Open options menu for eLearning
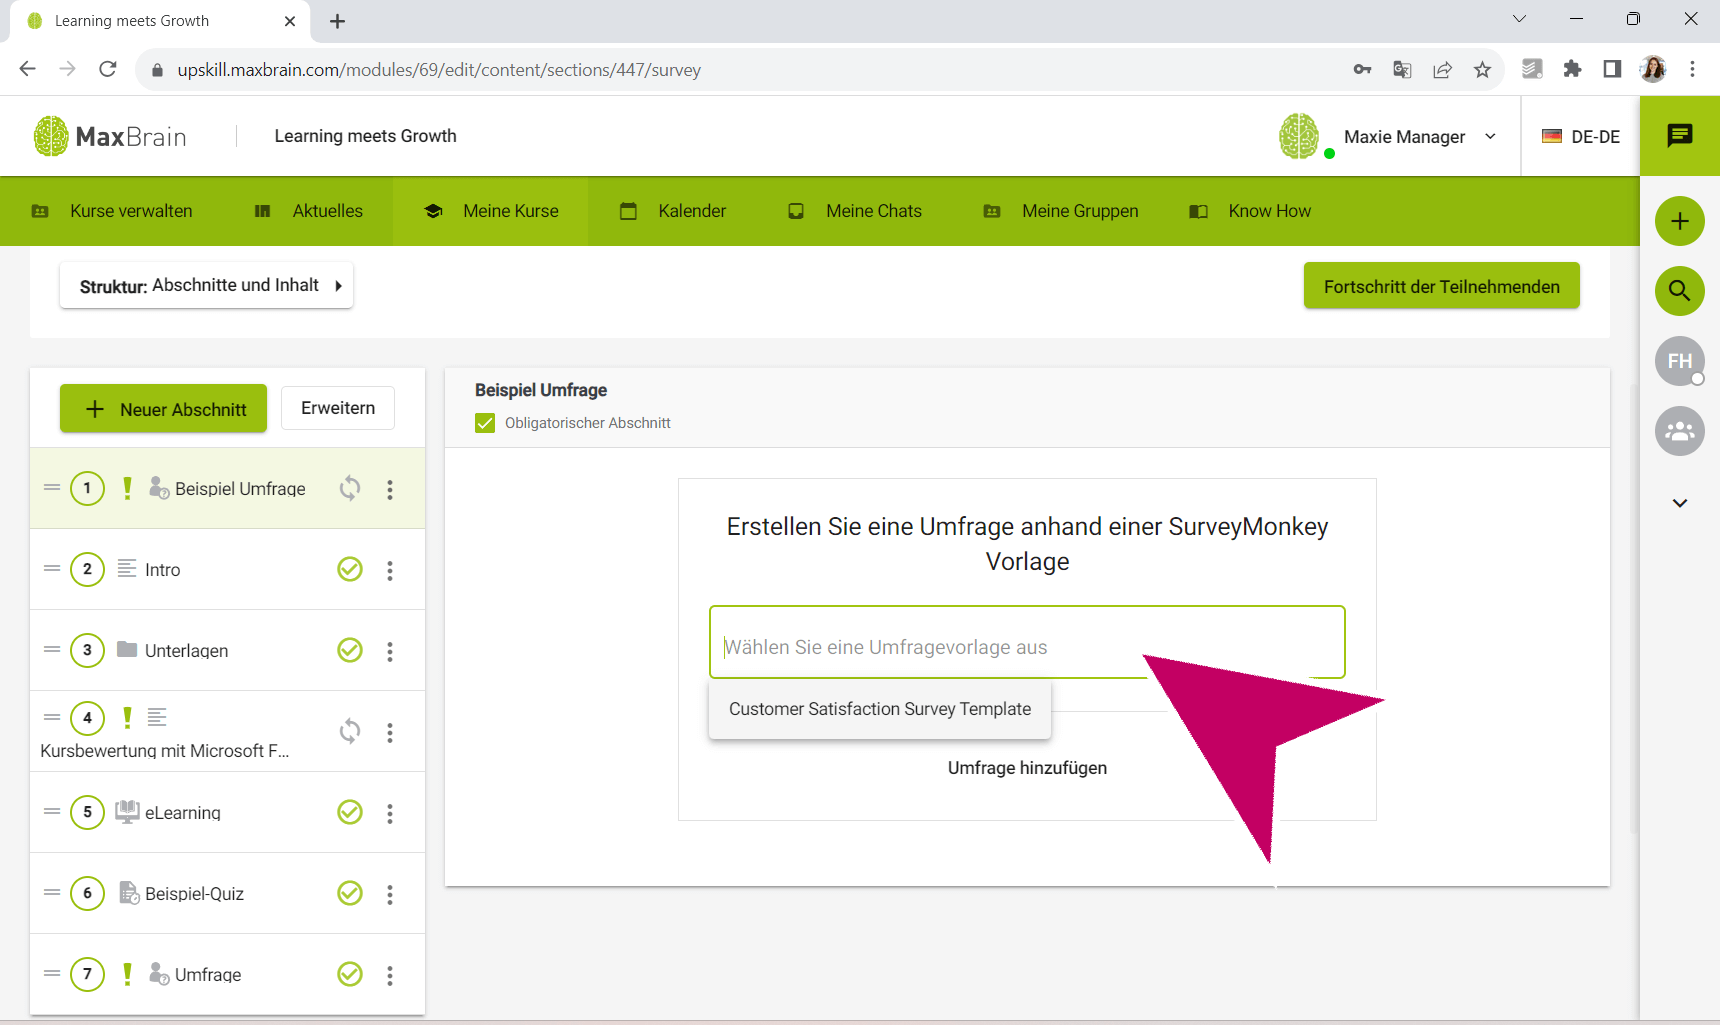 pos(390,813)
